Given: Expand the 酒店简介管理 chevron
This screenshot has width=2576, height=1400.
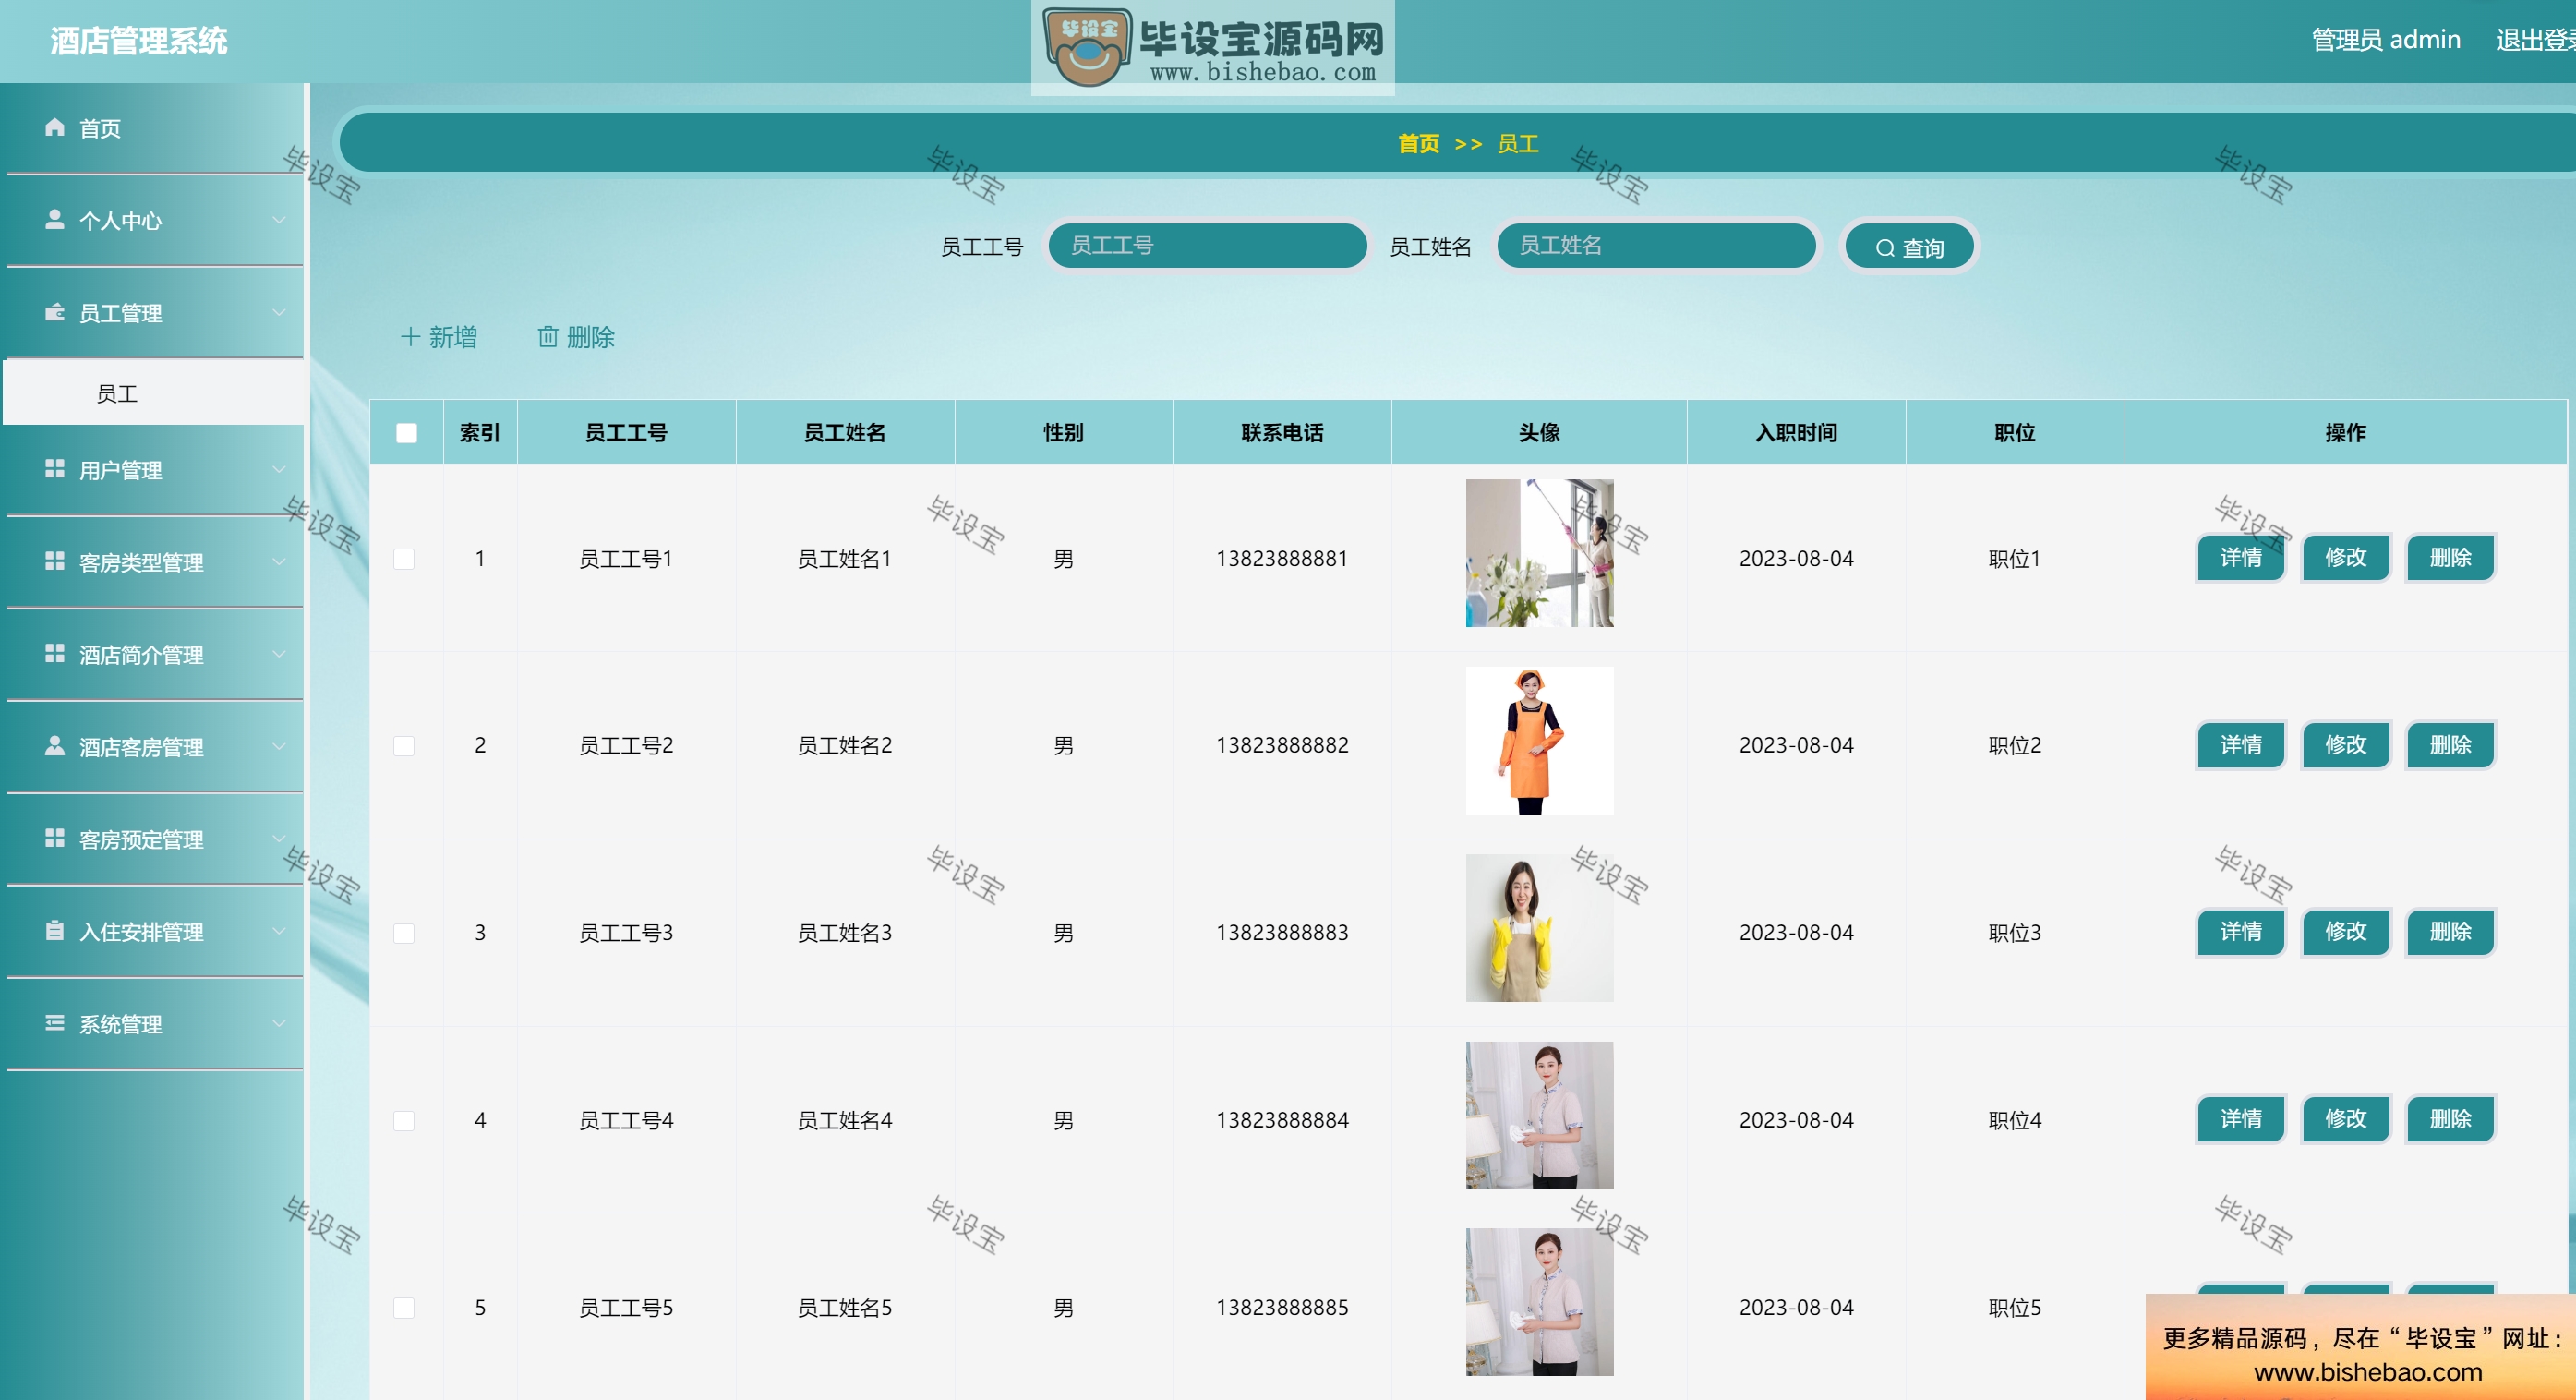Looking at the screenshot, I should pyautogui.click(x=279, y=653).
